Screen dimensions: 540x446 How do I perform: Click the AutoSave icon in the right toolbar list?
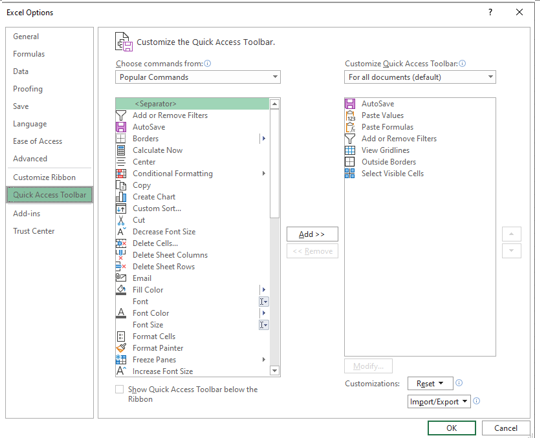[350, 104]
